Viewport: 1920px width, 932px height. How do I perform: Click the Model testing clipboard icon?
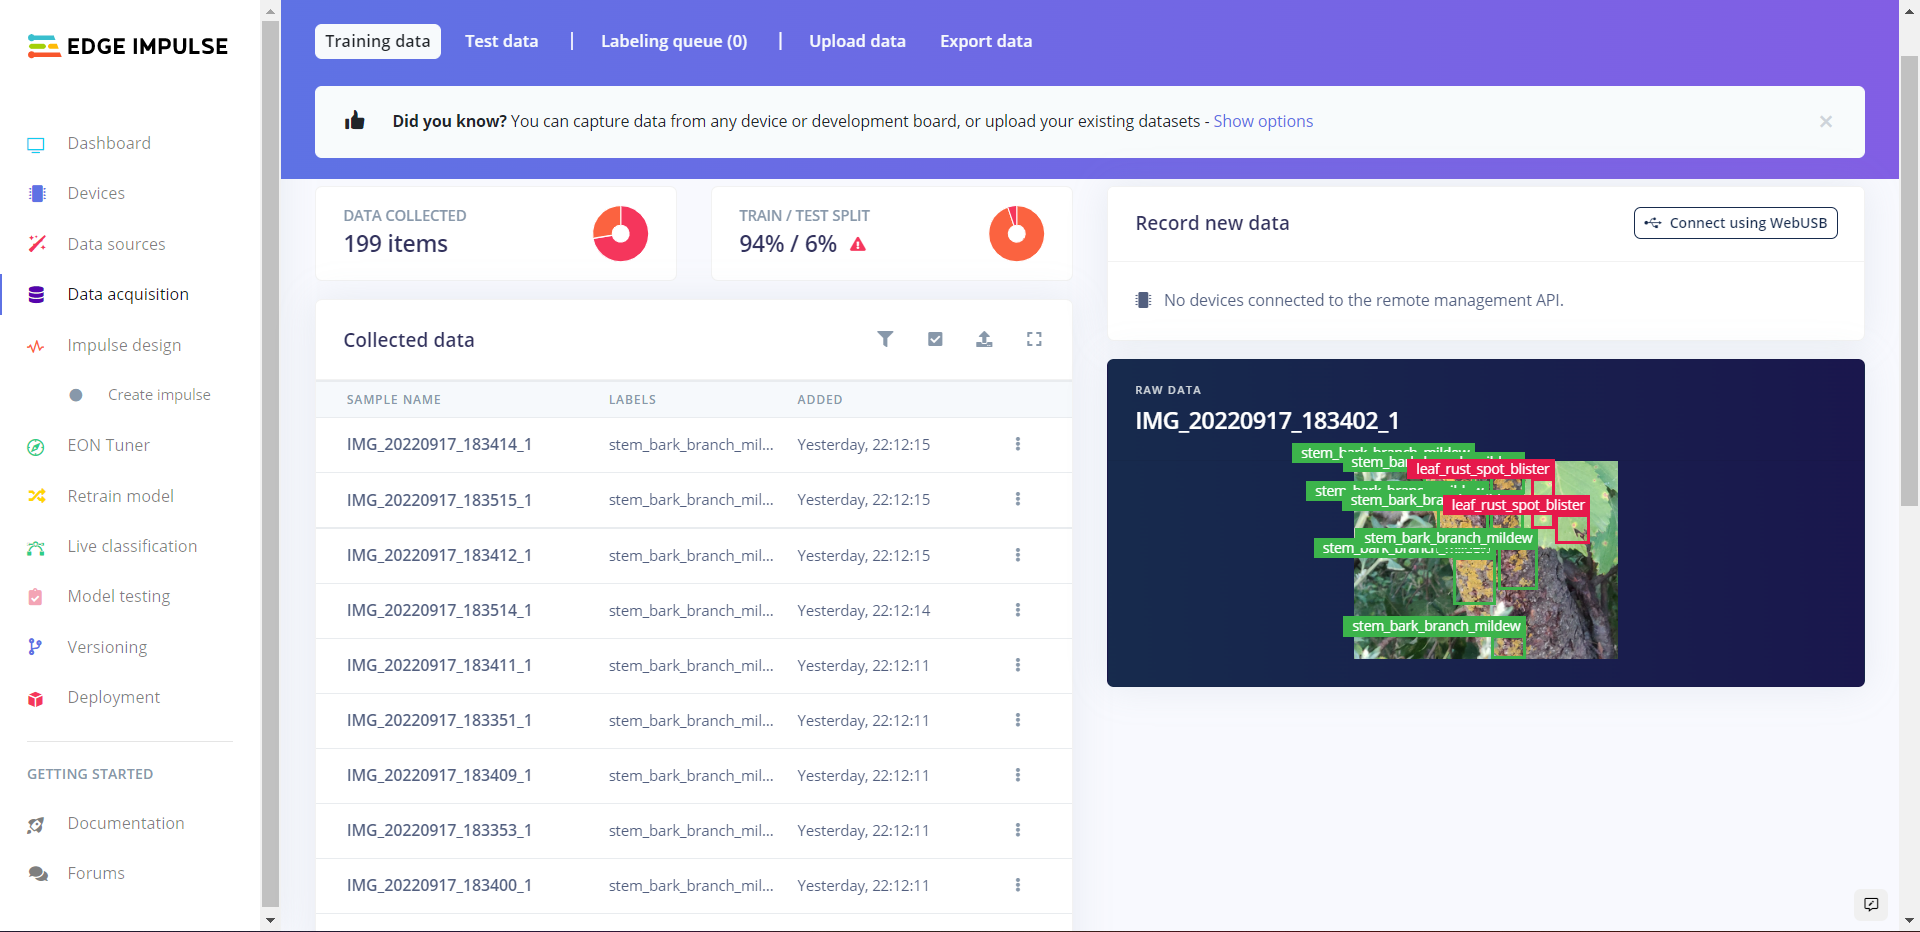36,597
